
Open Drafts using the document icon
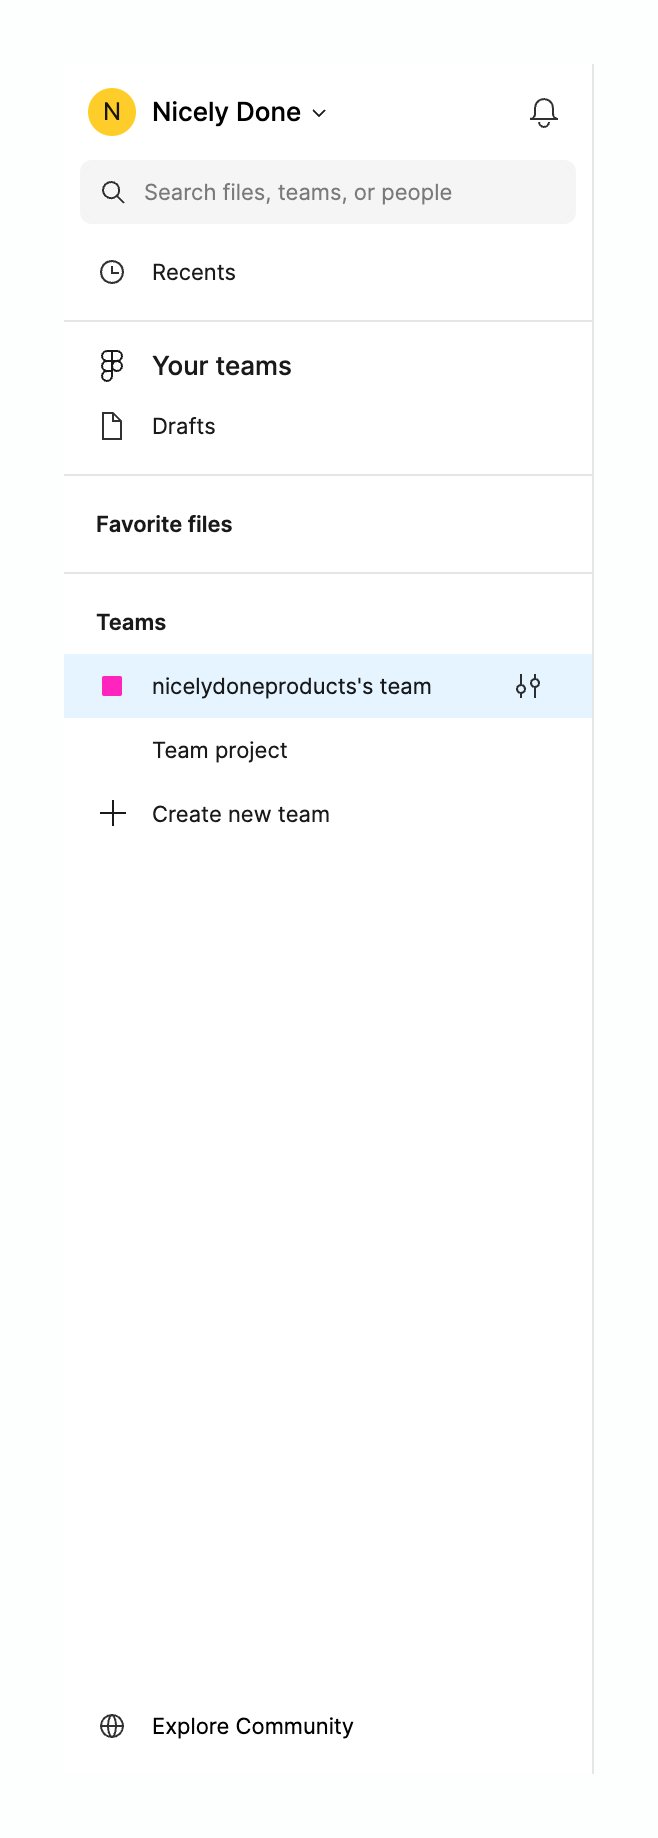click(112, 425)
